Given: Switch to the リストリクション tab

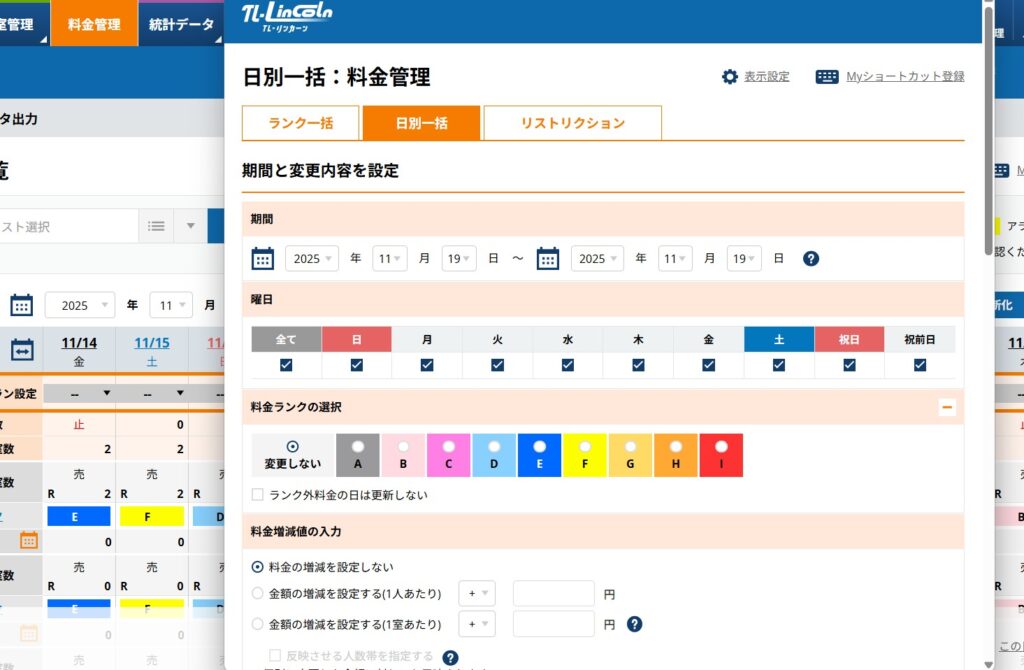Looking at the screenshot, I should (572, 123).
